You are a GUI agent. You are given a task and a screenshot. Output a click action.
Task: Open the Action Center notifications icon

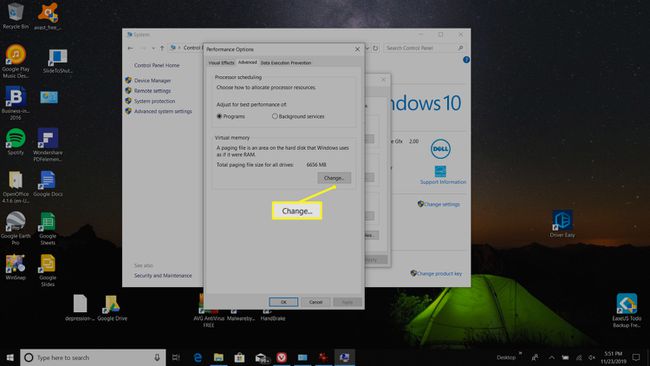coord(636,357)
